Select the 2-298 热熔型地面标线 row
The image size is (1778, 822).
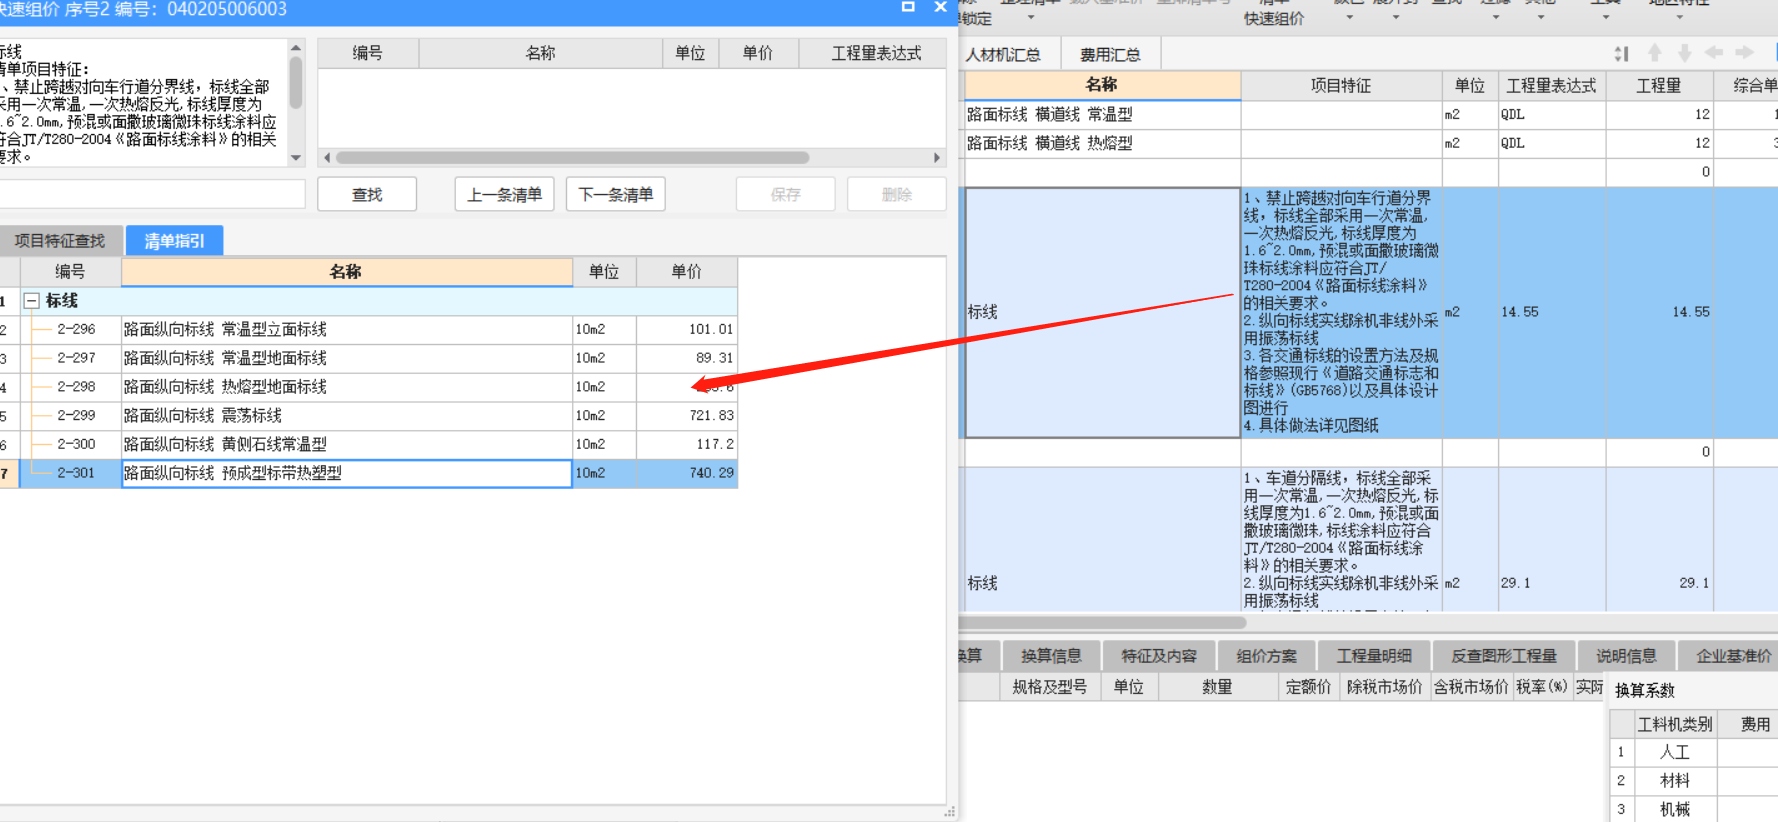point(369,387)
